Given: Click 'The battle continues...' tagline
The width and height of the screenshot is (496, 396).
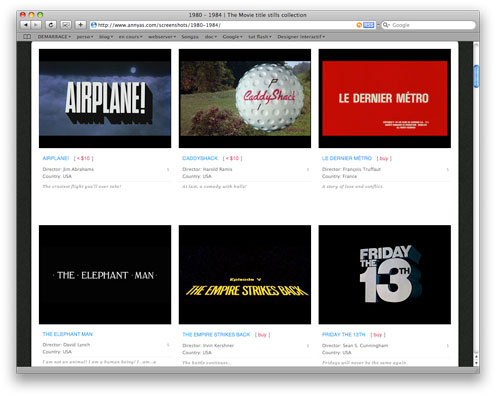Looking at the screenshot, I should [207, 362].
